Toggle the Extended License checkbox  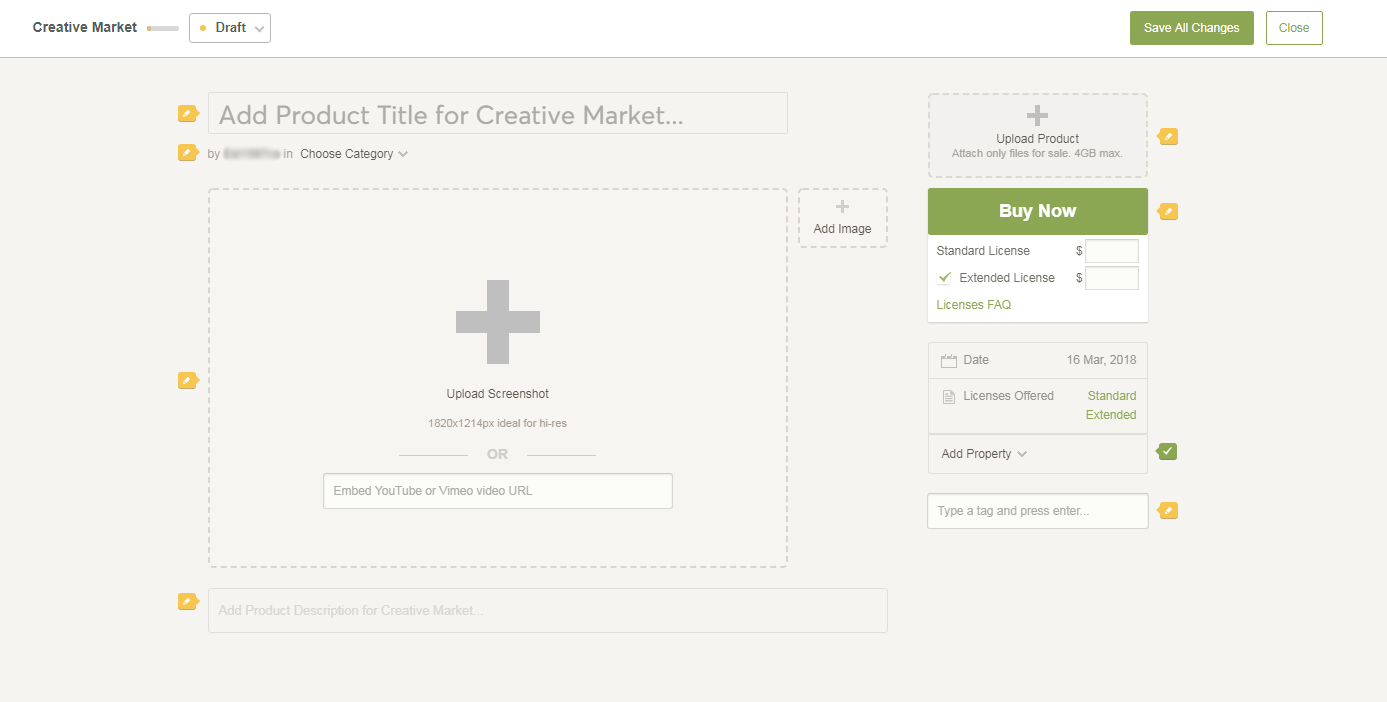(945, 278)
